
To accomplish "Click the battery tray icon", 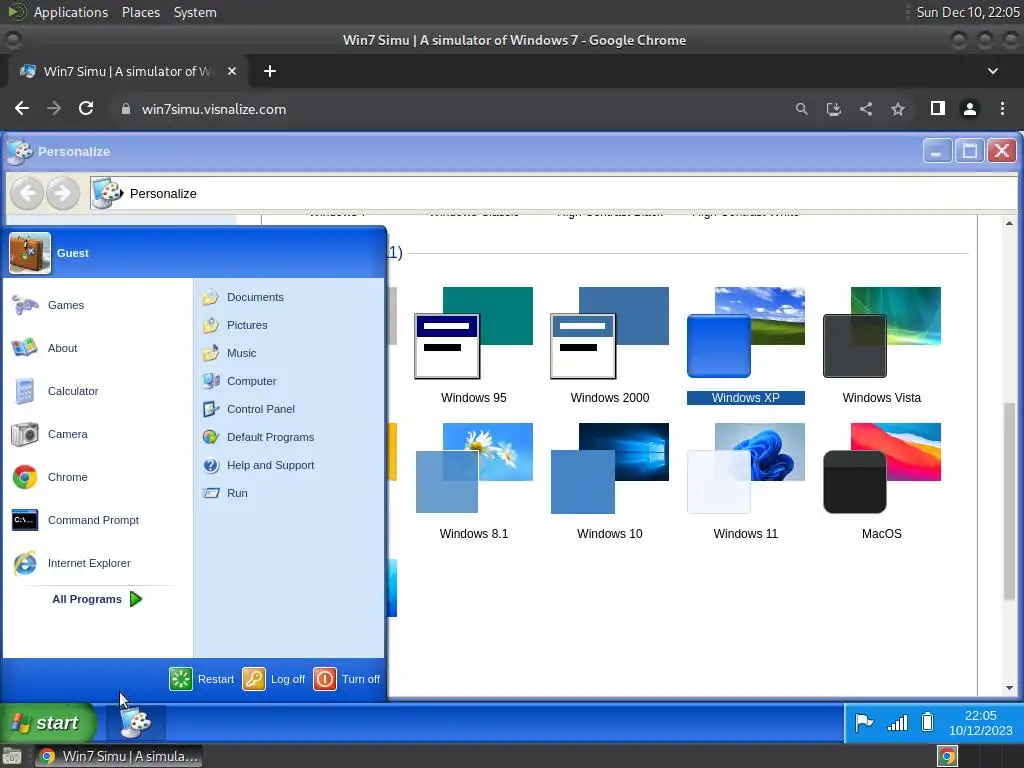I will [927, 722].
